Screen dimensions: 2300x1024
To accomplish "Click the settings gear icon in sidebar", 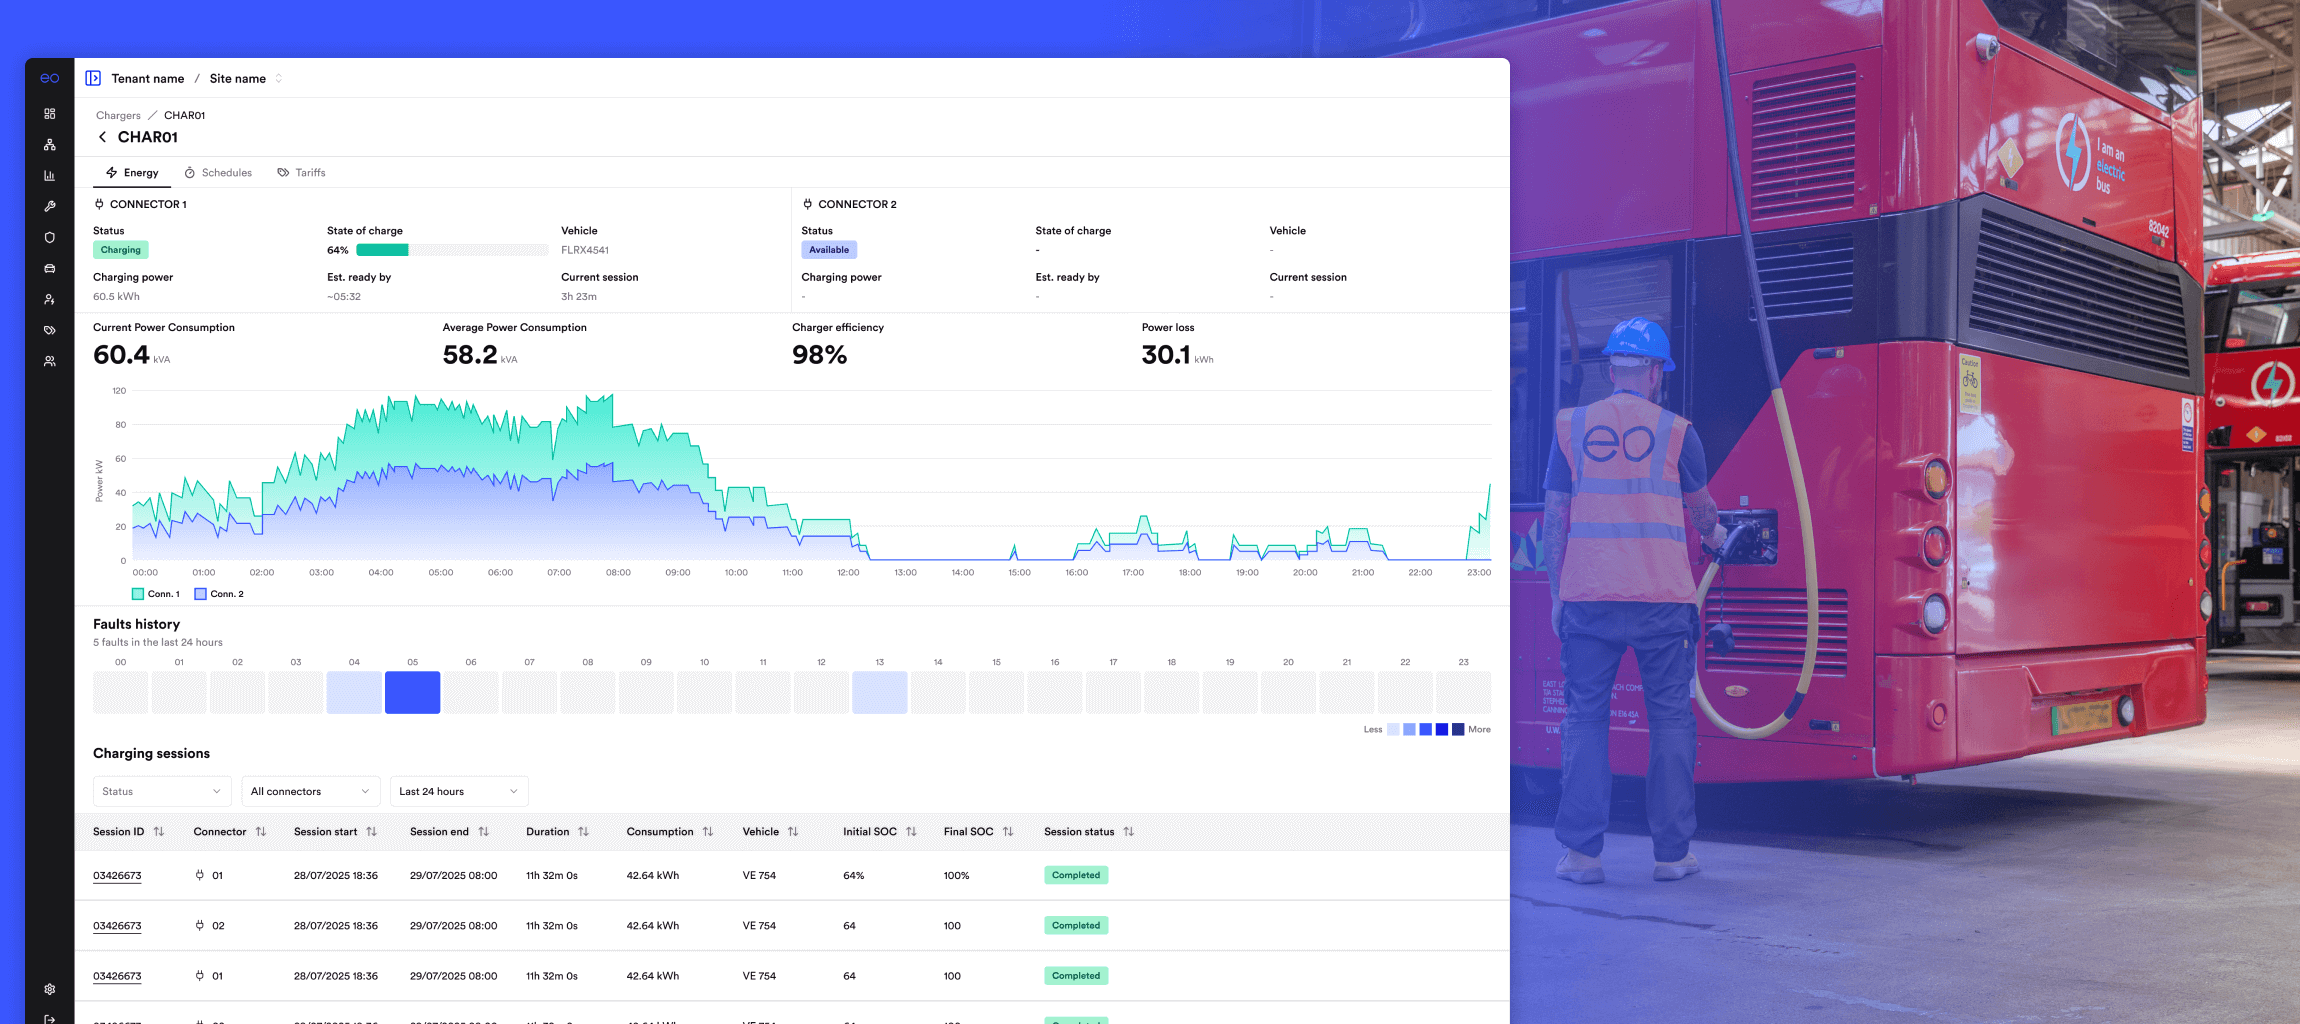I will 49,989.
